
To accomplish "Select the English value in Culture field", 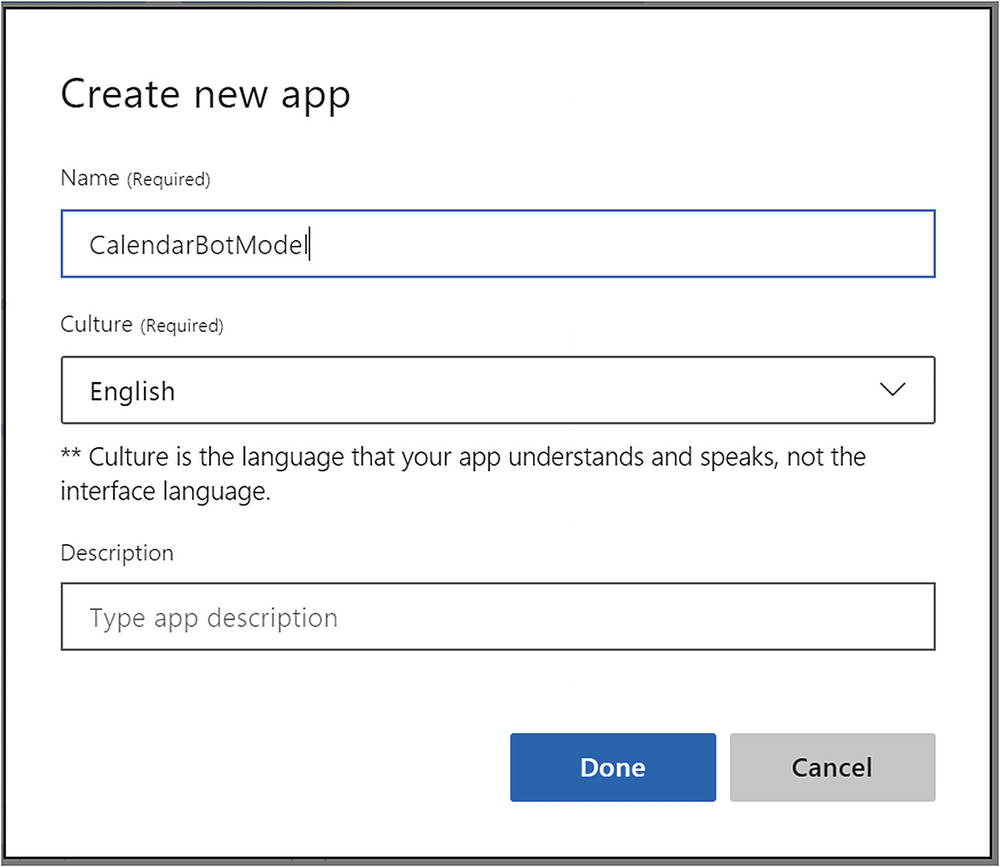I will [x=132, y=391].
